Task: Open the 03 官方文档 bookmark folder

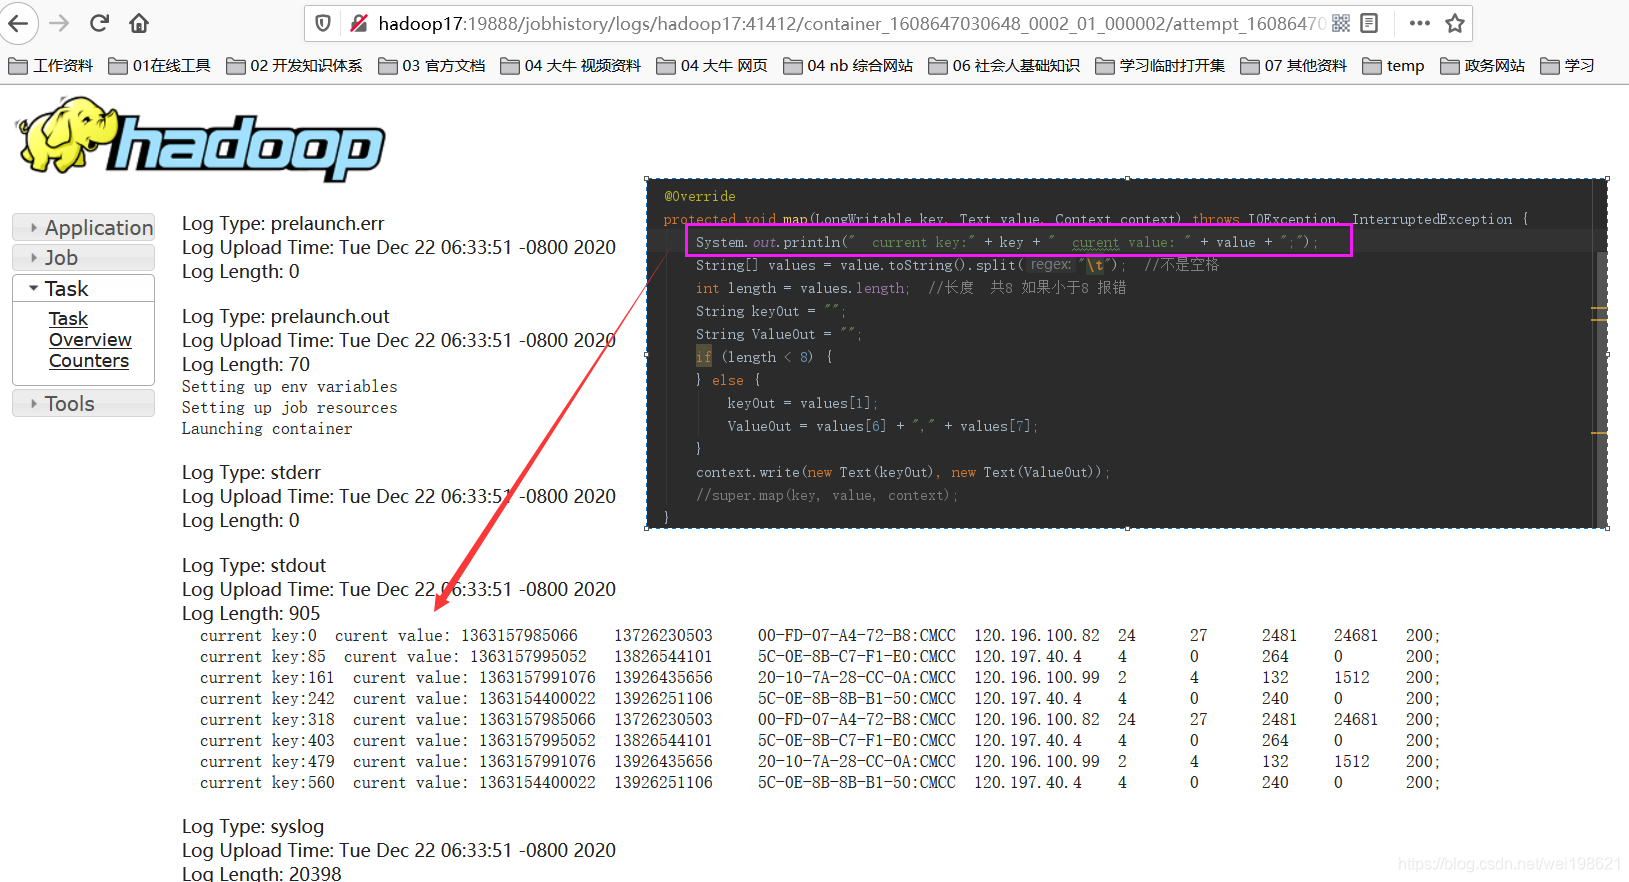Action: coord(432,66)
